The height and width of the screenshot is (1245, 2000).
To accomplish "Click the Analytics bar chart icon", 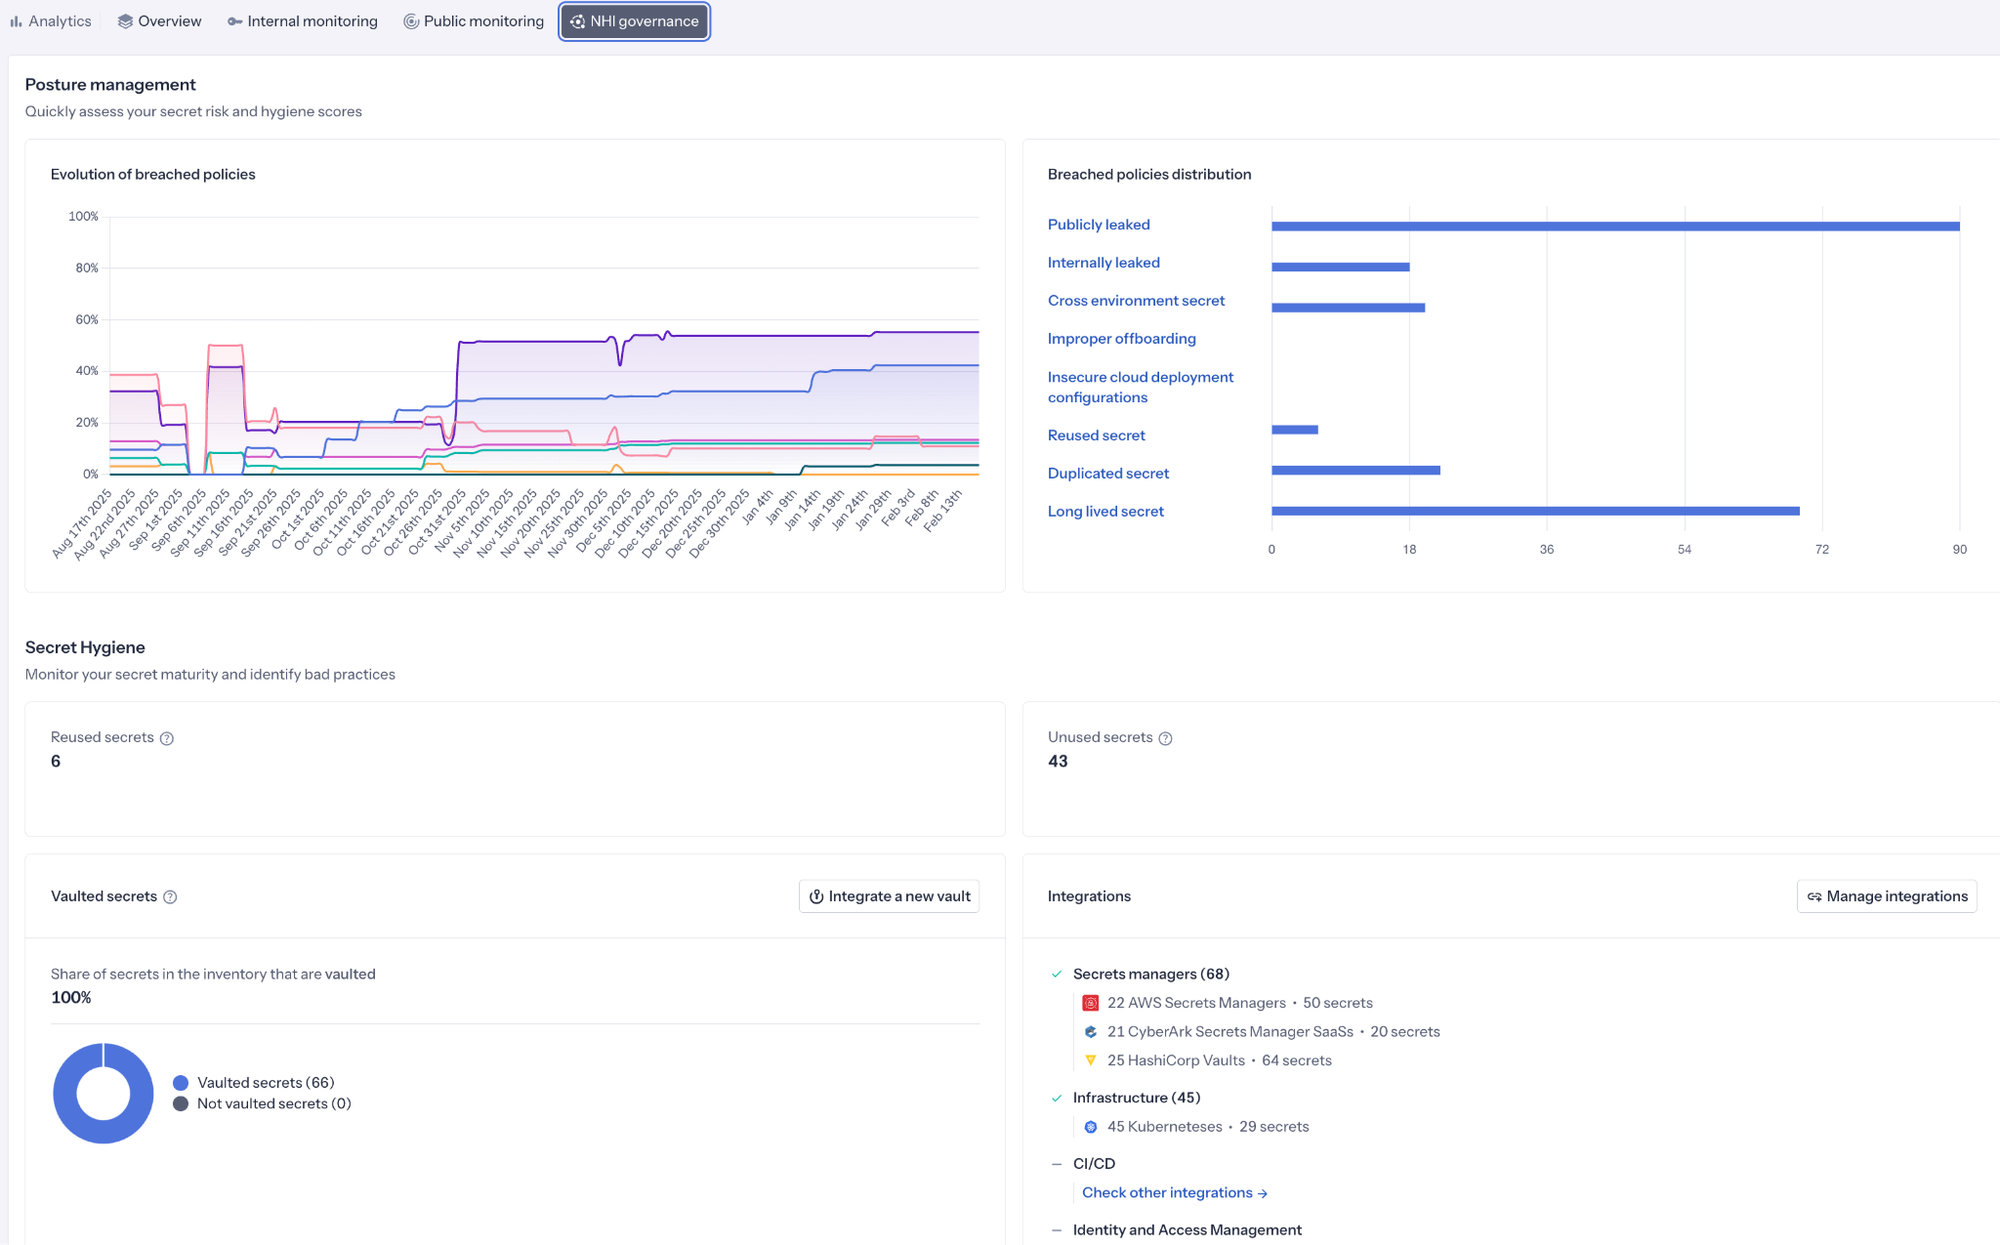I will coord(16,21).
